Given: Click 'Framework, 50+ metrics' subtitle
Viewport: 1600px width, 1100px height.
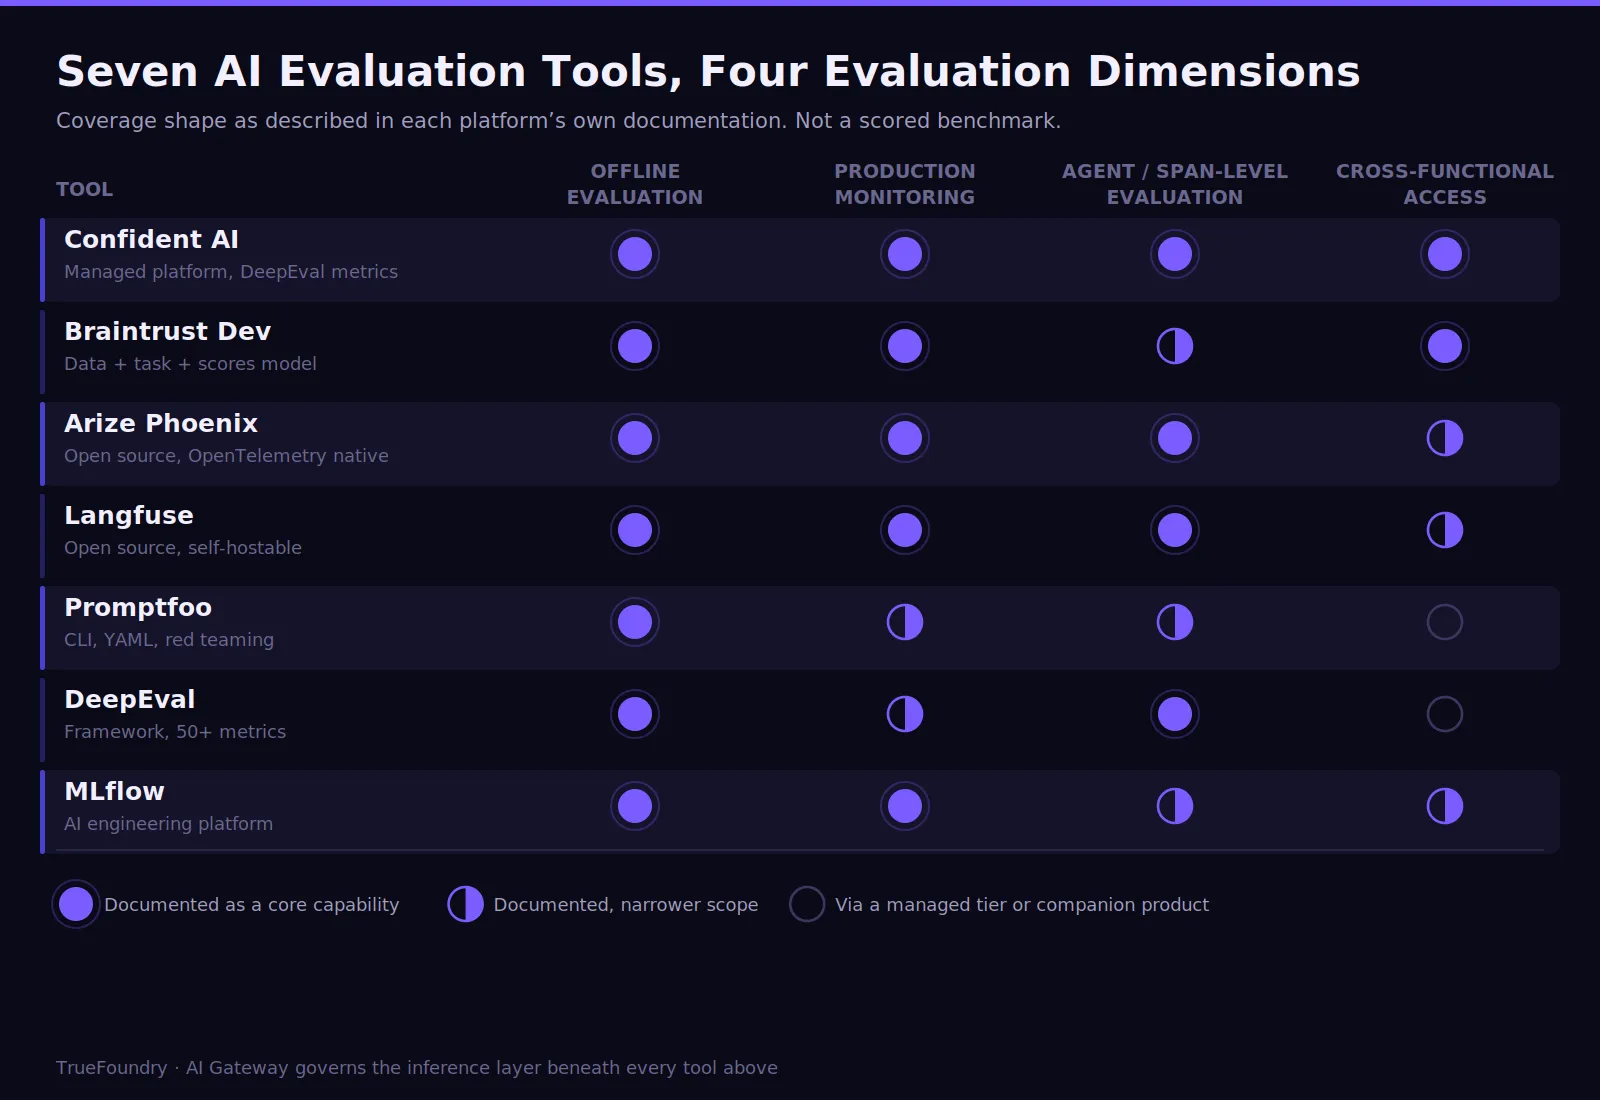Looking at the screenshot, I should click(x=175, y=731).
